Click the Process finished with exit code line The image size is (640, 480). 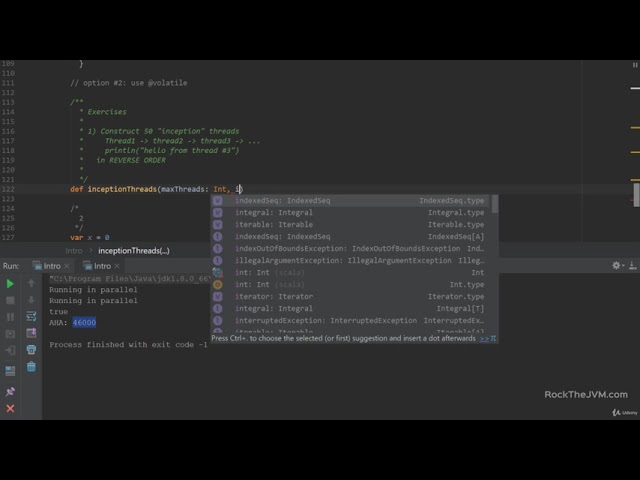pyautogui.click(x=128, y=344)
